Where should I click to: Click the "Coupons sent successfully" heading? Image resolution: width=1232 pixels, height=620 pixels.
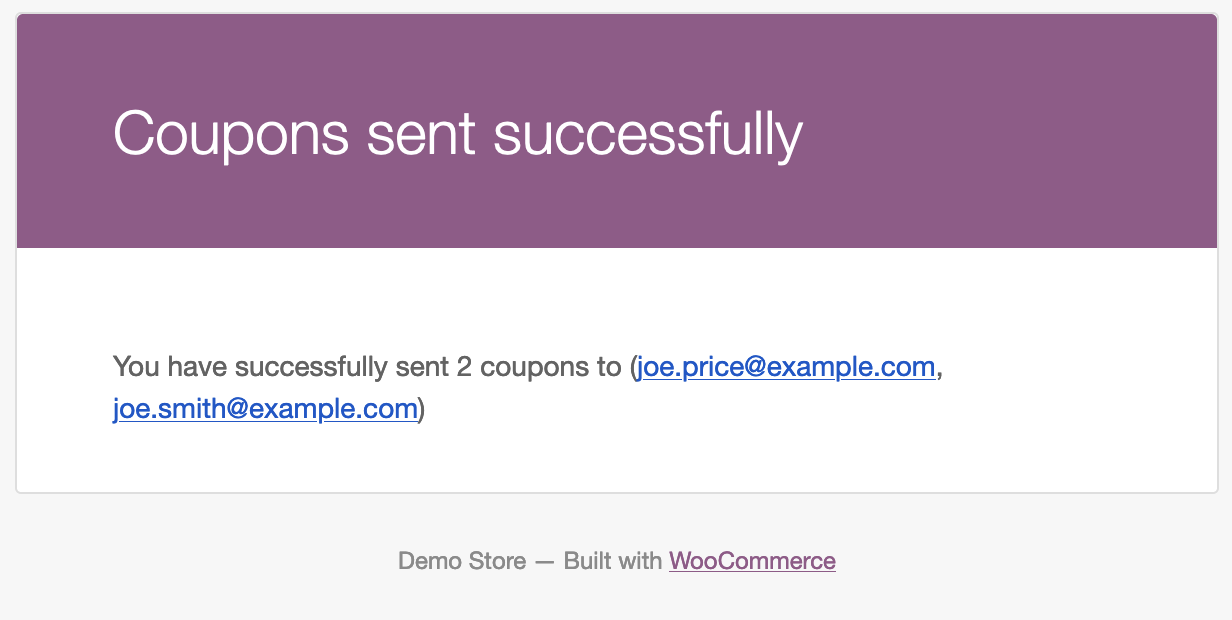coord(458,133)
